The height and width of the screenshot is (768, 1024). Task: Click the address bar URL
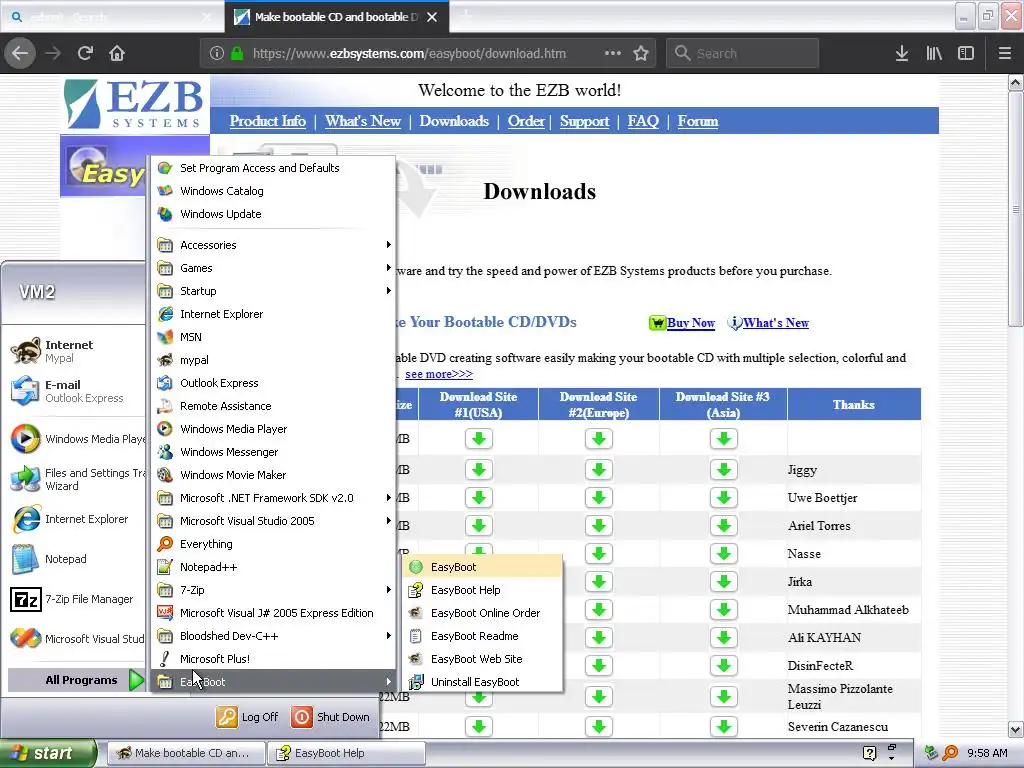click(x=409, y=53)
